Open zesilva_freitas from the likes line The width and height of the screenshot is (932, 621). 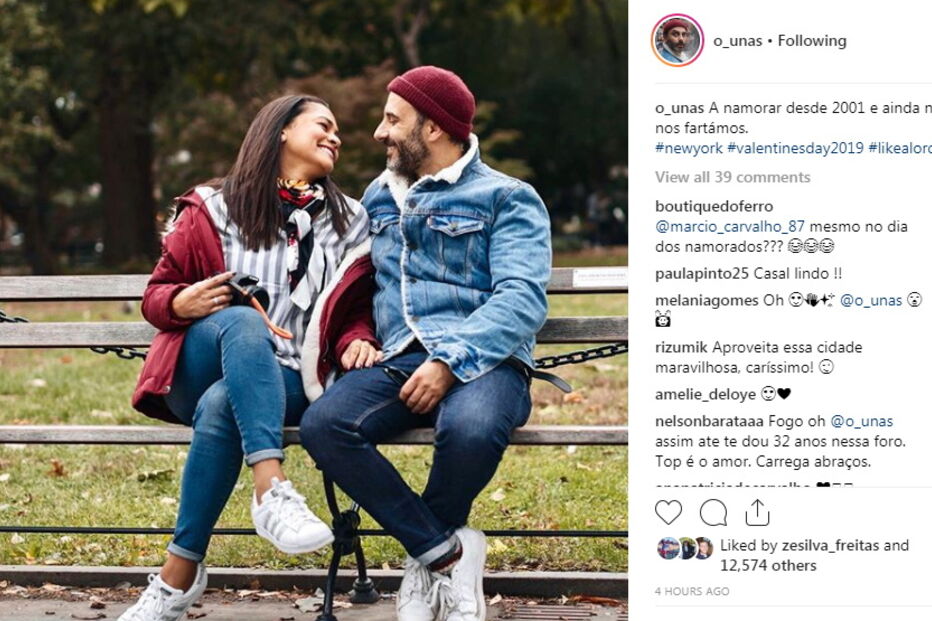(x=830, y=546)
